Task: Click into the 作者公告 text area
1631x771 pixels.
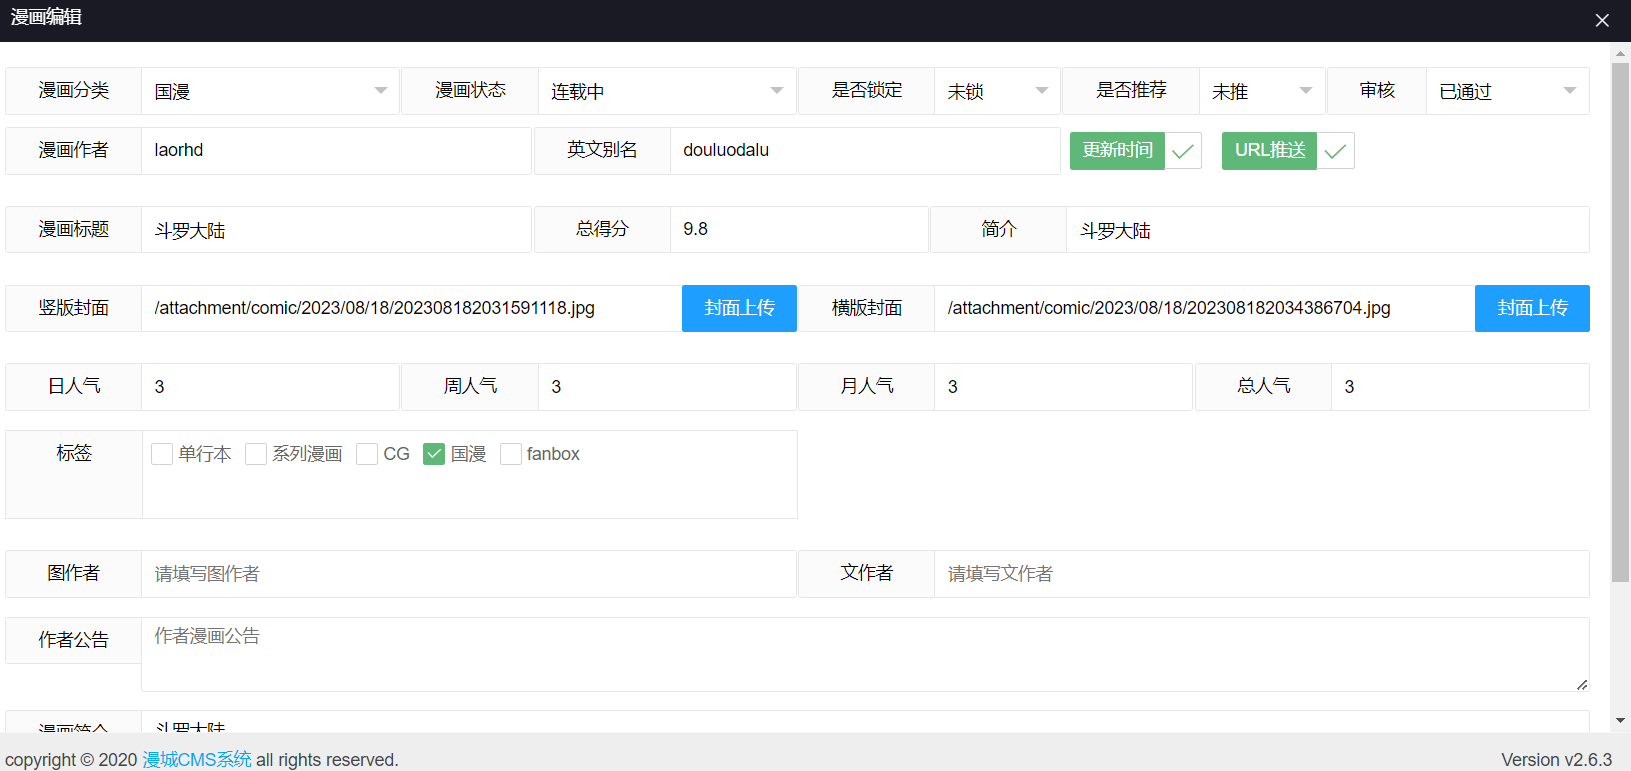Action: (x=864, y=654)
